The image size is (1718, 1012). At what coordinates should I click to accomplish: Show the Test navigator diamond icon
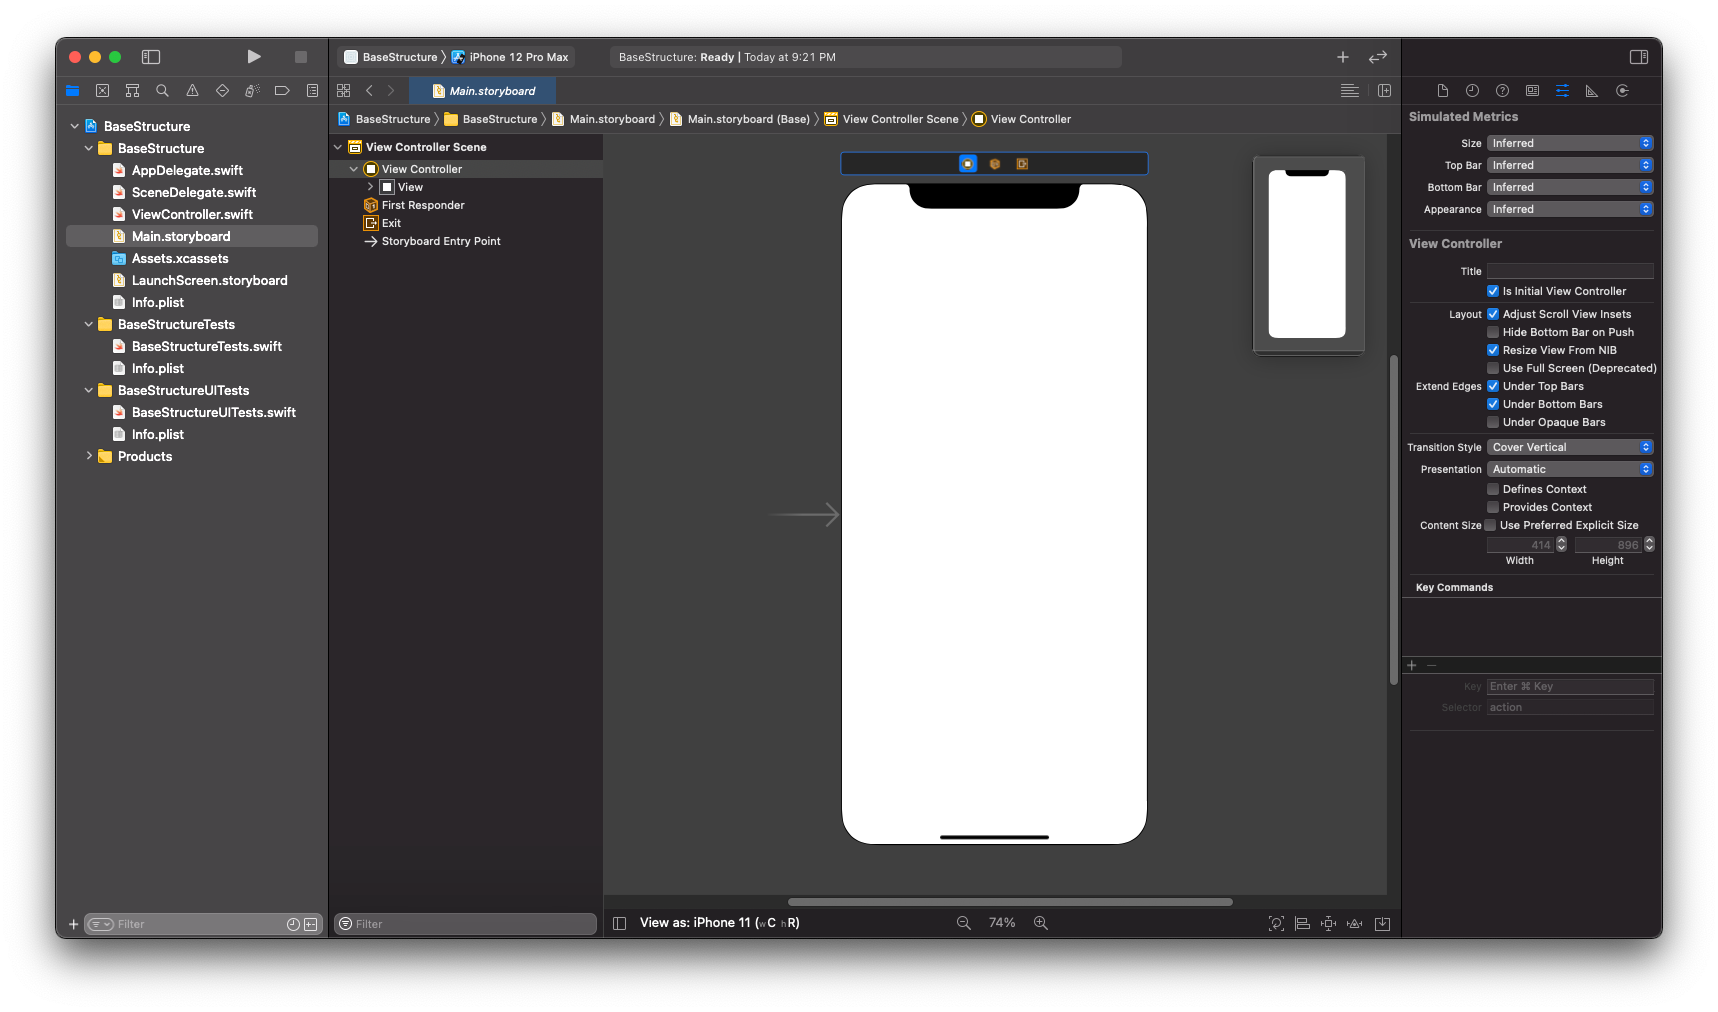point(222,91)
